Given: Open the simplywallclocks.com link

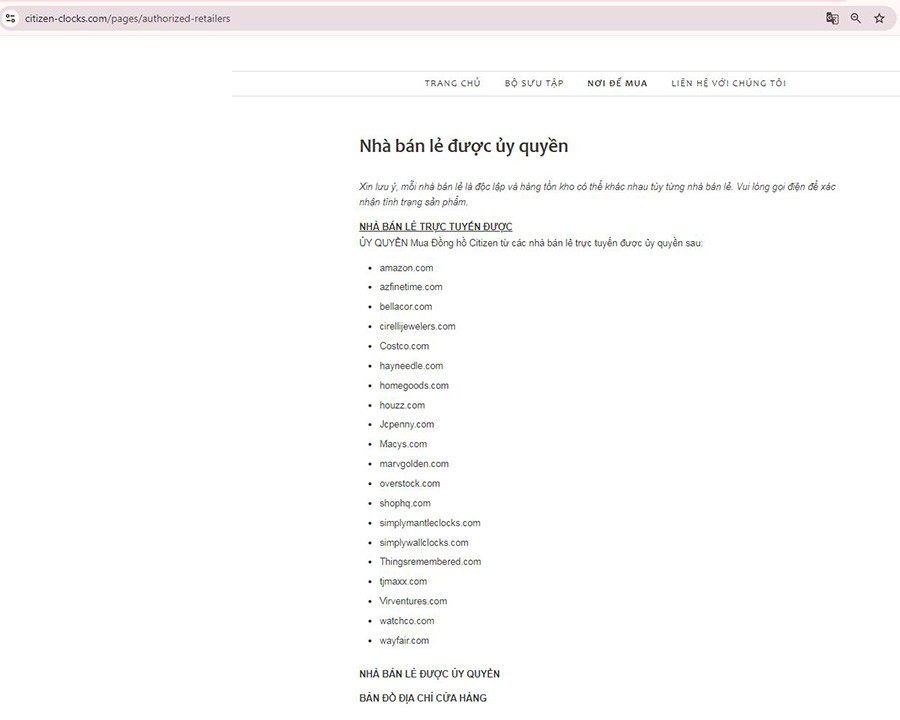Looking at the screenshot, I should (424, 543).
